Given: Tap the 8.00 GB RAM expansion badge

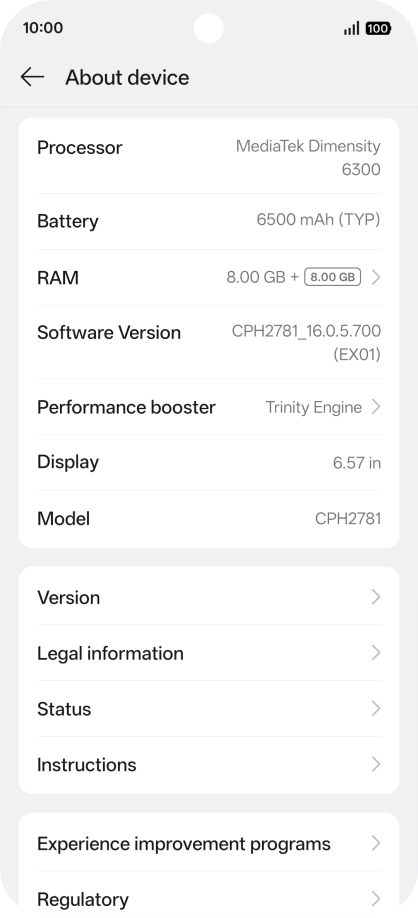Looking at the screenshot, I should click(x=333, y=277).
